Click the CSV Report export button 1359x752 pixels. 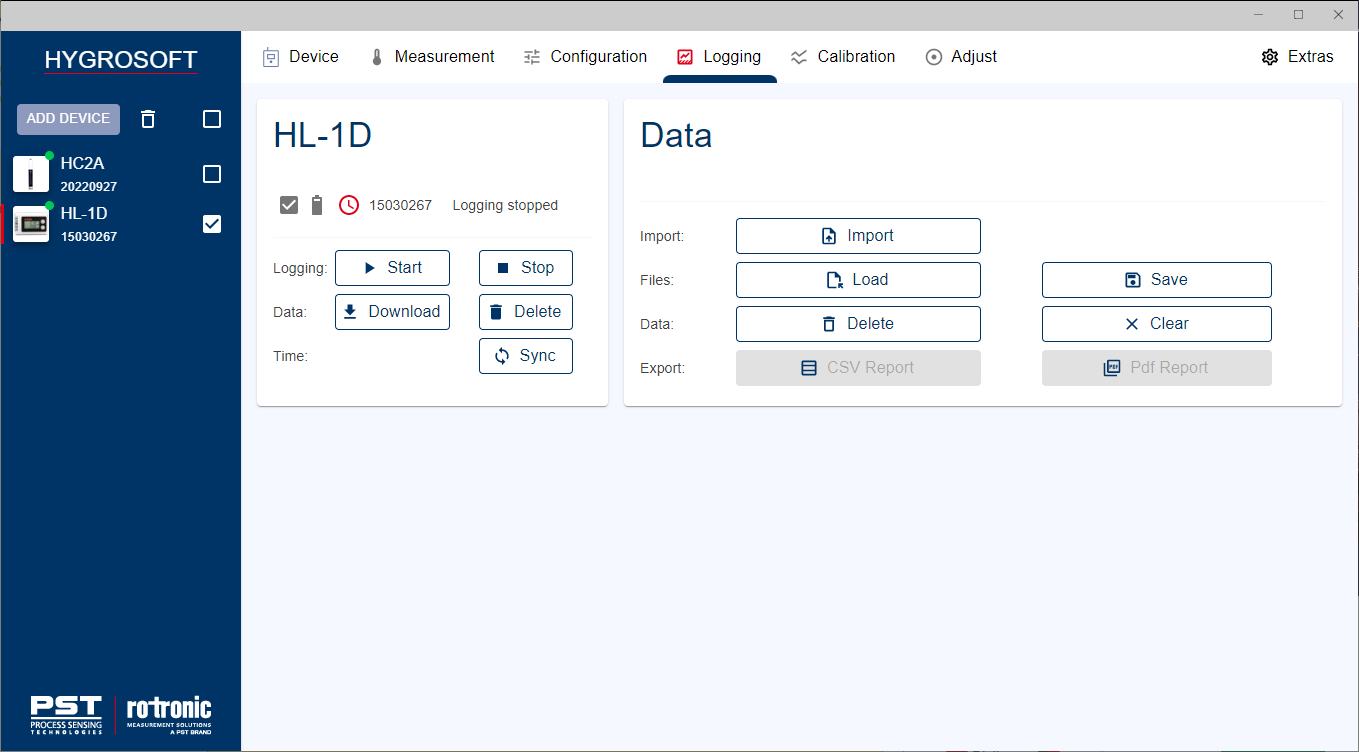pos(858,368)
